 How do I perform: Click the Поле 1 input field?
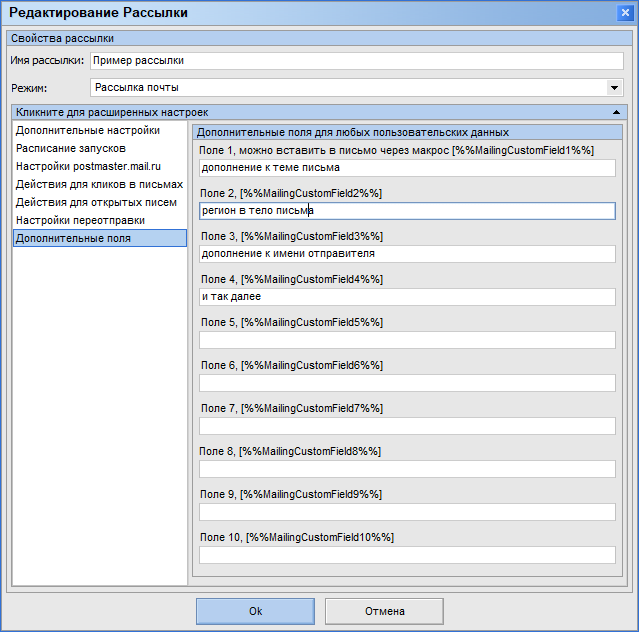pyautogui.click(x=407, y=168)
